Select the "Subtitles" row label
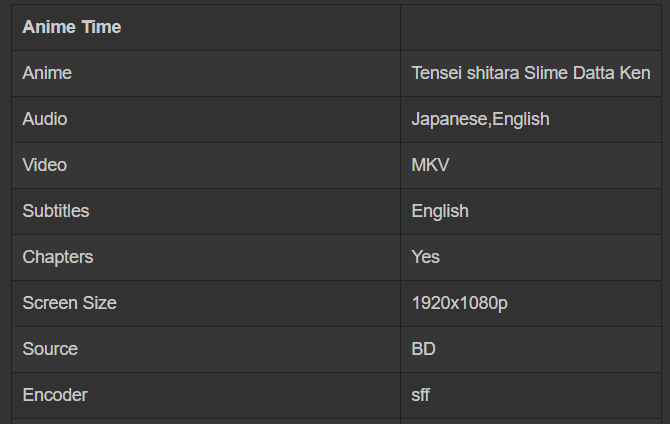 coord(56,211)
